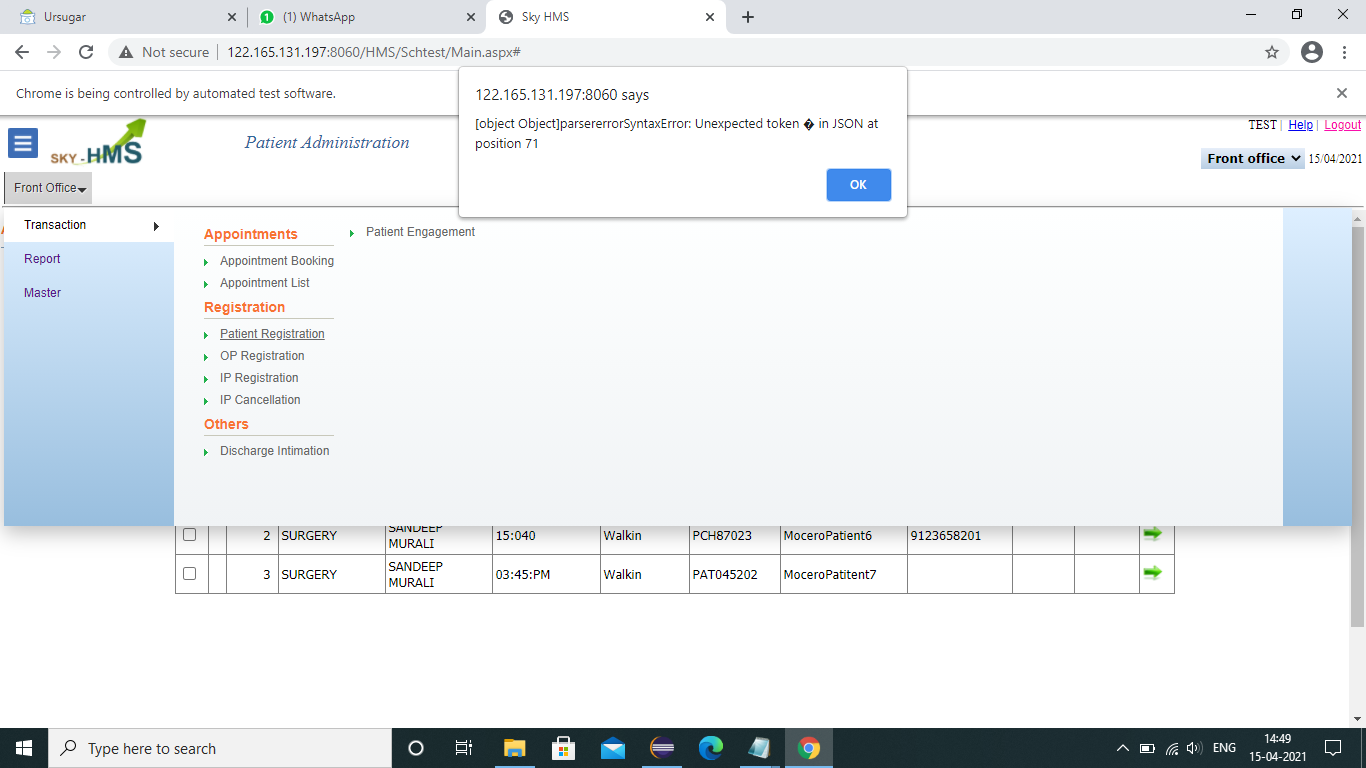Image resolution: width=1366 pixels, height=768 pixels.
Task: Click the Logout link
Action: [1343, 125]
